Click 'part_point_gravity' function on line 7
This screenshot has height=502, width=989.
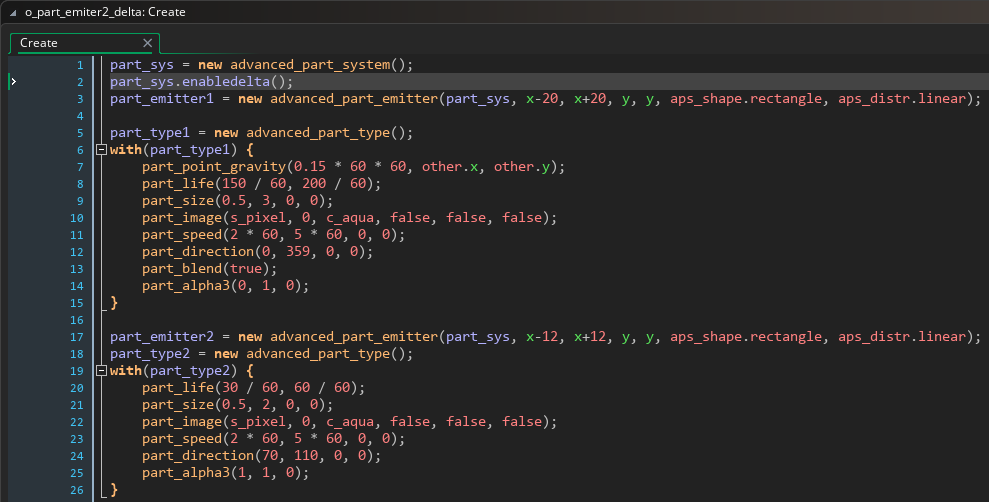point(214,167)
